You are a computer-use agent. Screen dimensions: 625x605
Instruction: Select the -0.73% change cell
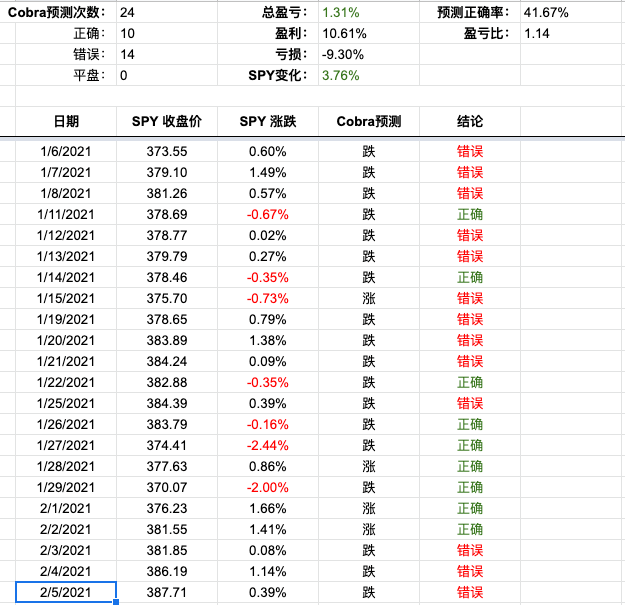pos(267,299)
